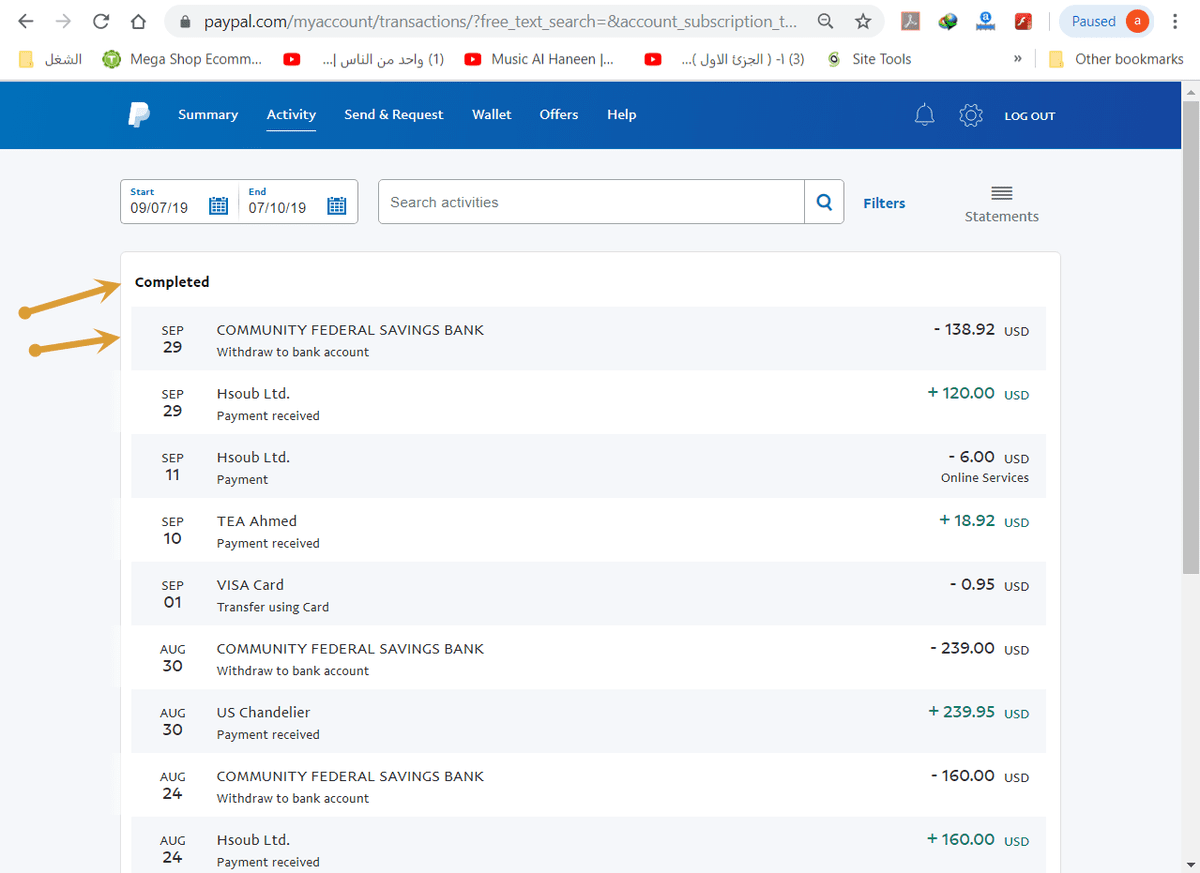
Task: Open the Send & Request tab
Action: (393, 115)
